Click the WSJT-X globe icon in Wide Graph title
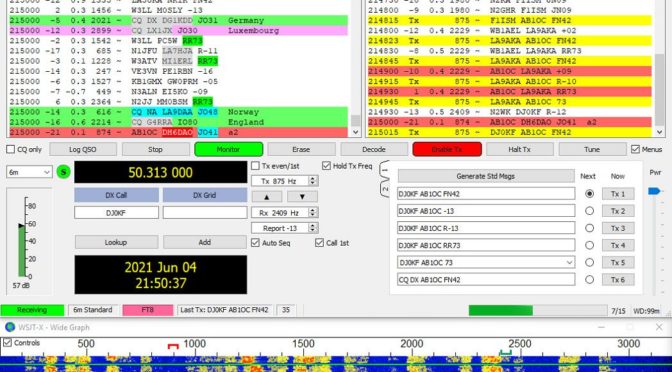This screenshot has height=372, width=672. (10, 327)
